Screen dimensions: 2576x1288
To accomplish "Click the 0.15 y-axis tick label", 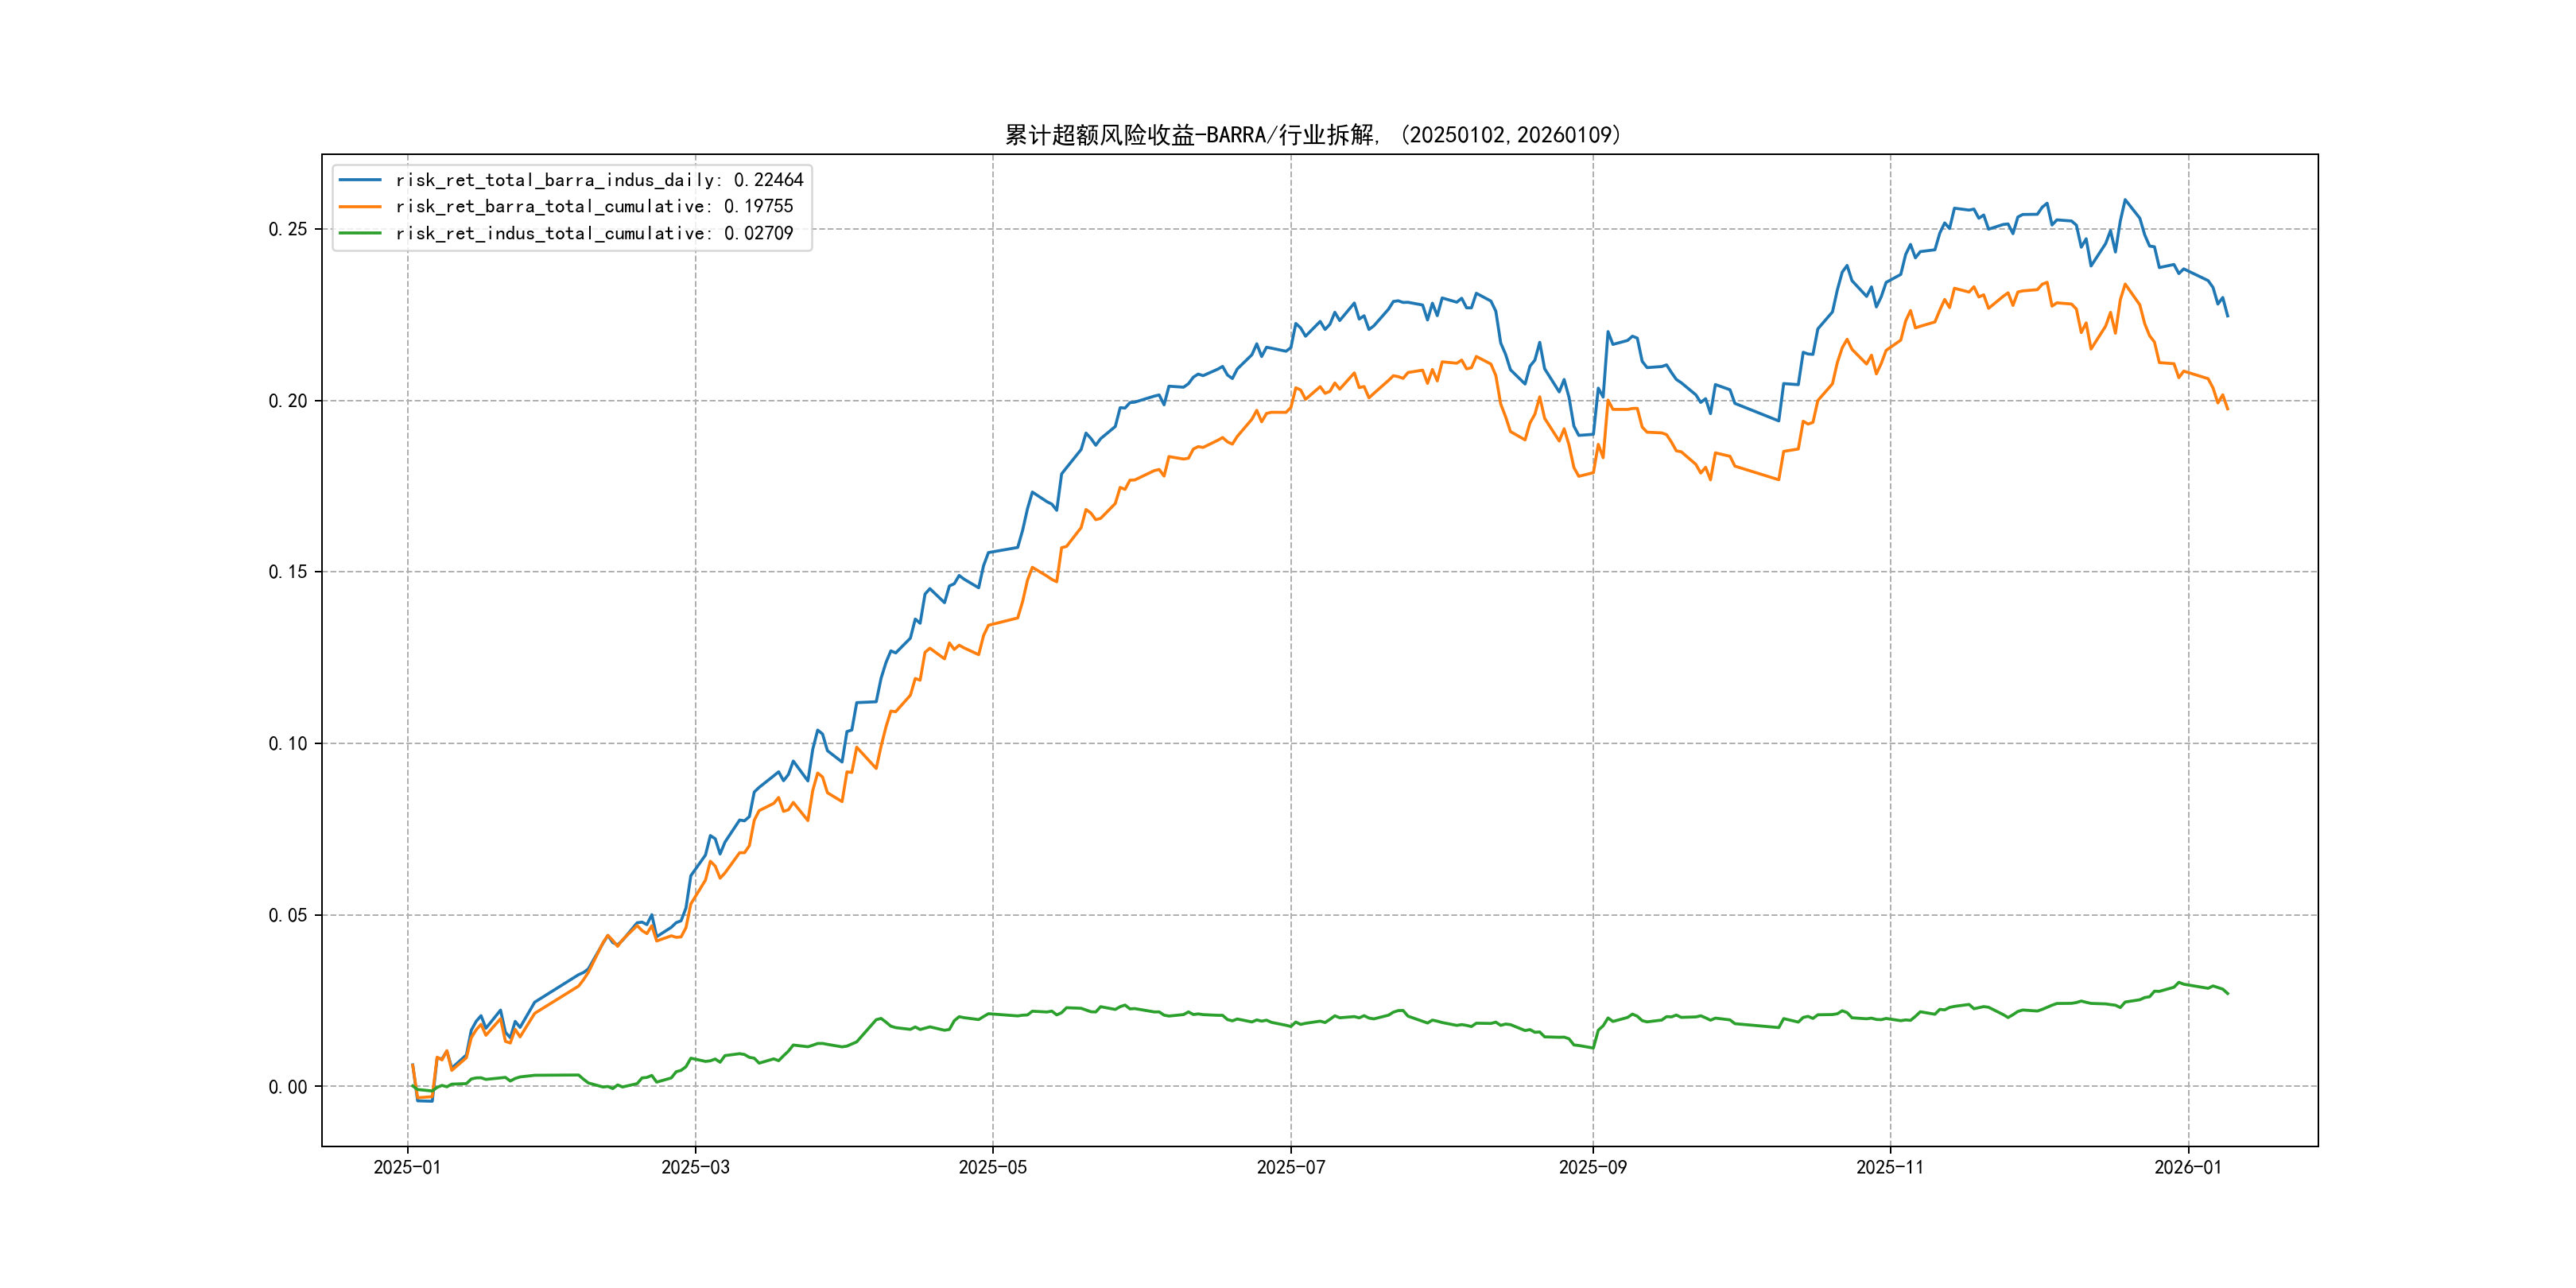I will coord(287,572).
